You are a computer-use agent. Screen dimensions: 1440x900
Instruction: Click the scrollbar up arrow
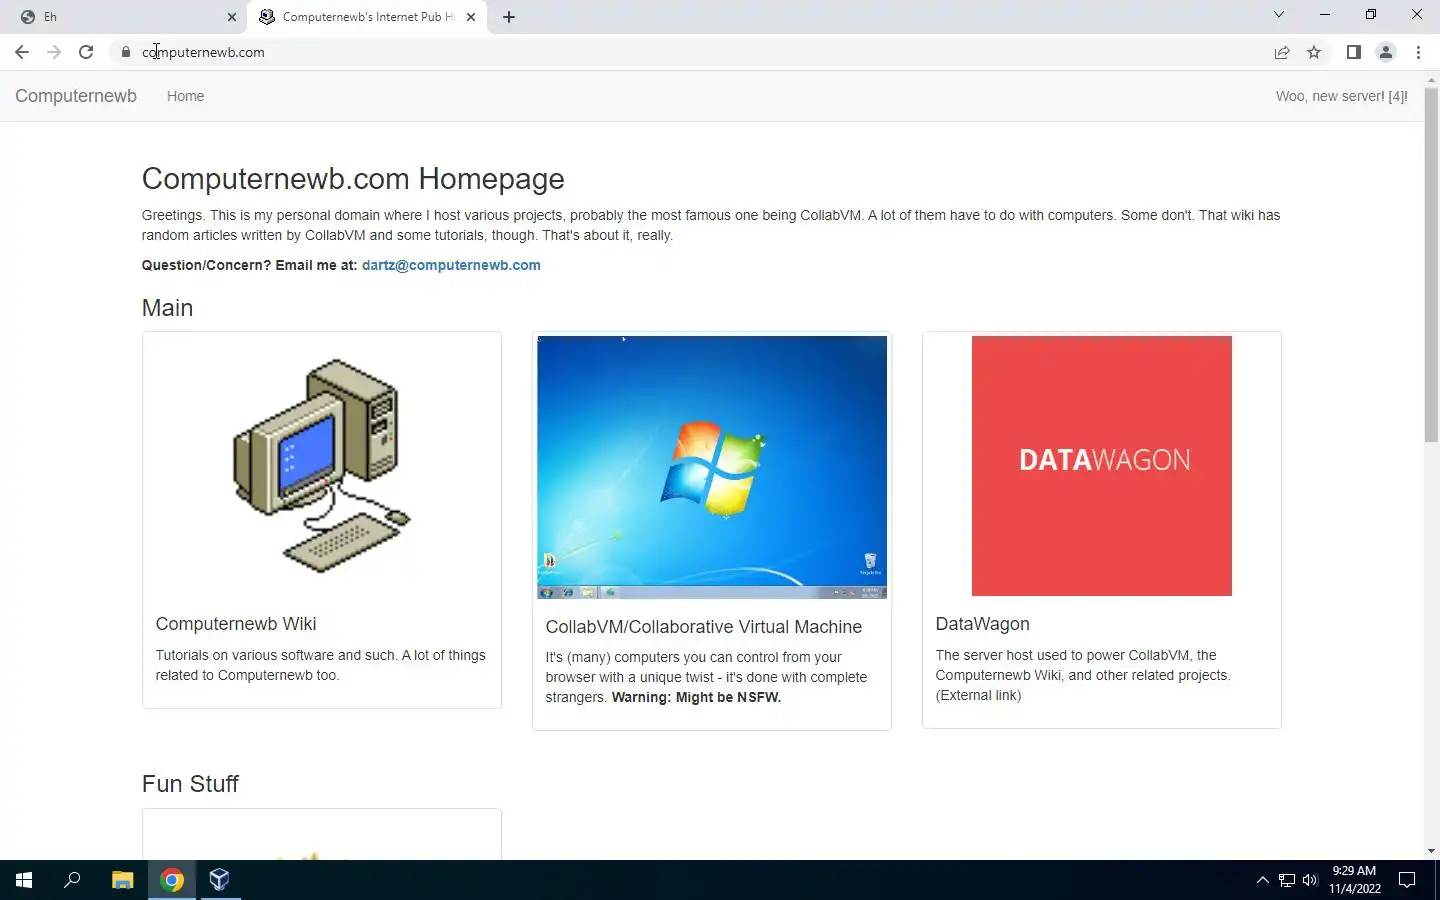click(1431, 79)
